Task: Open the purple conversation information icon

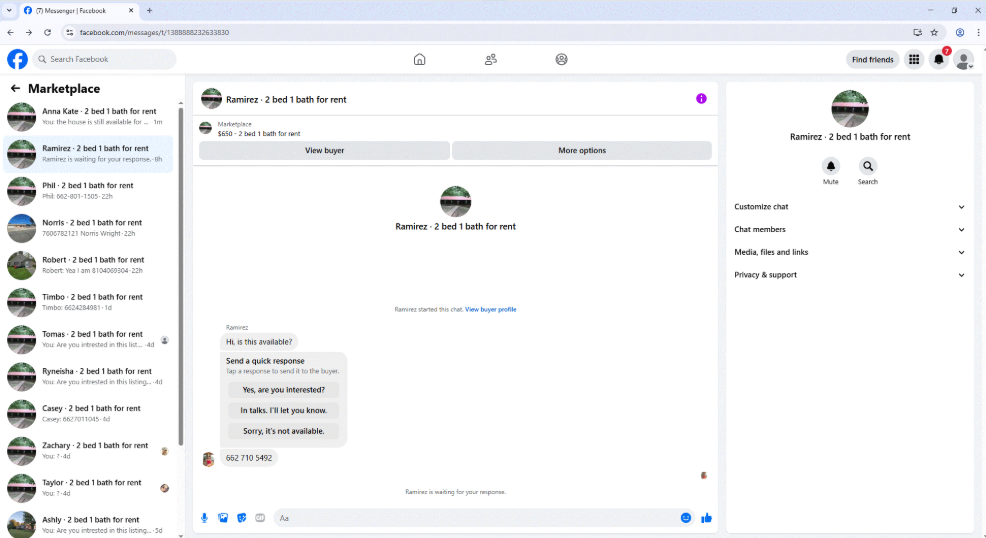Action: pos(701,99)
